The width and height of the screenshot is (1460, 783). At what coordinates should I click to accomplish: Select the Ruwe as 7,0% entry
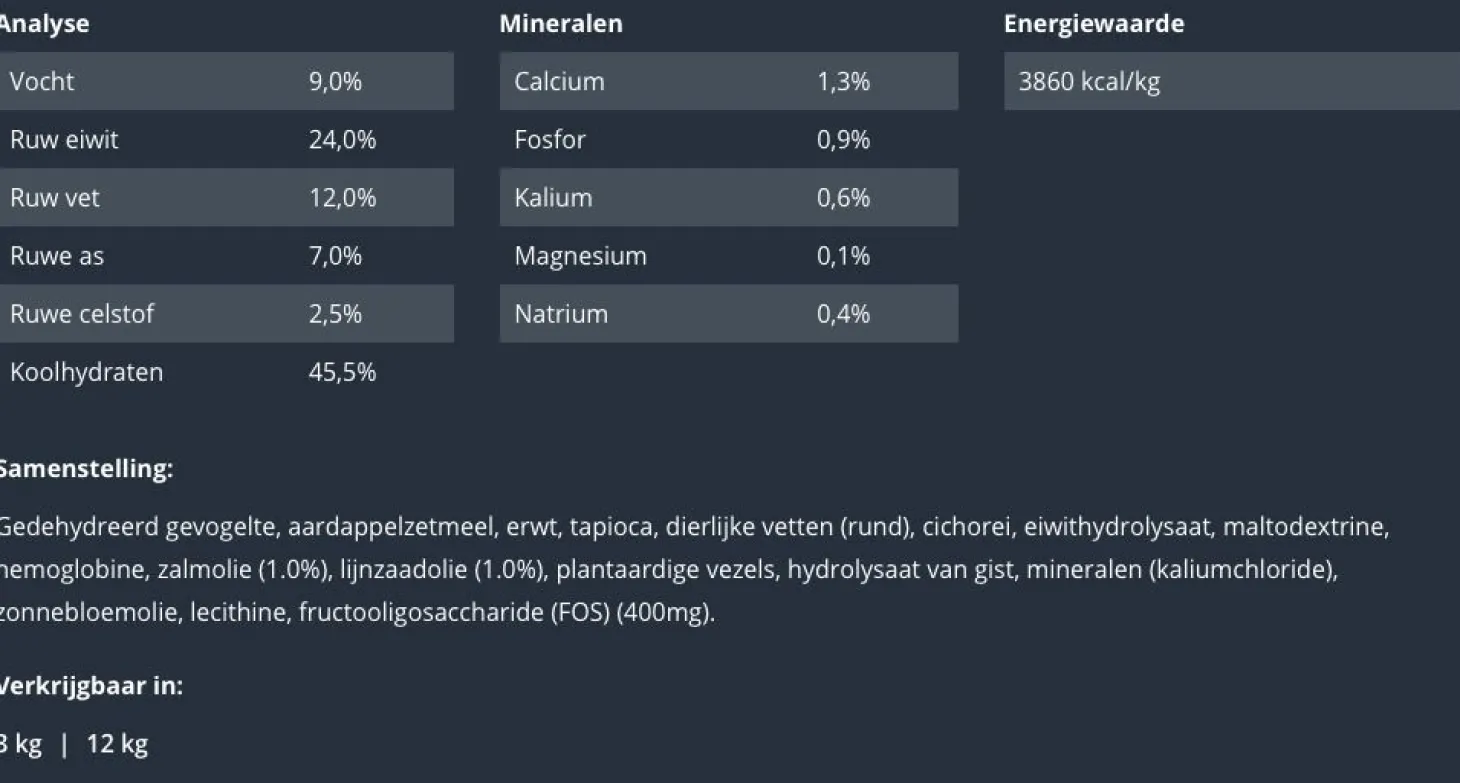(x=225, y=255)
